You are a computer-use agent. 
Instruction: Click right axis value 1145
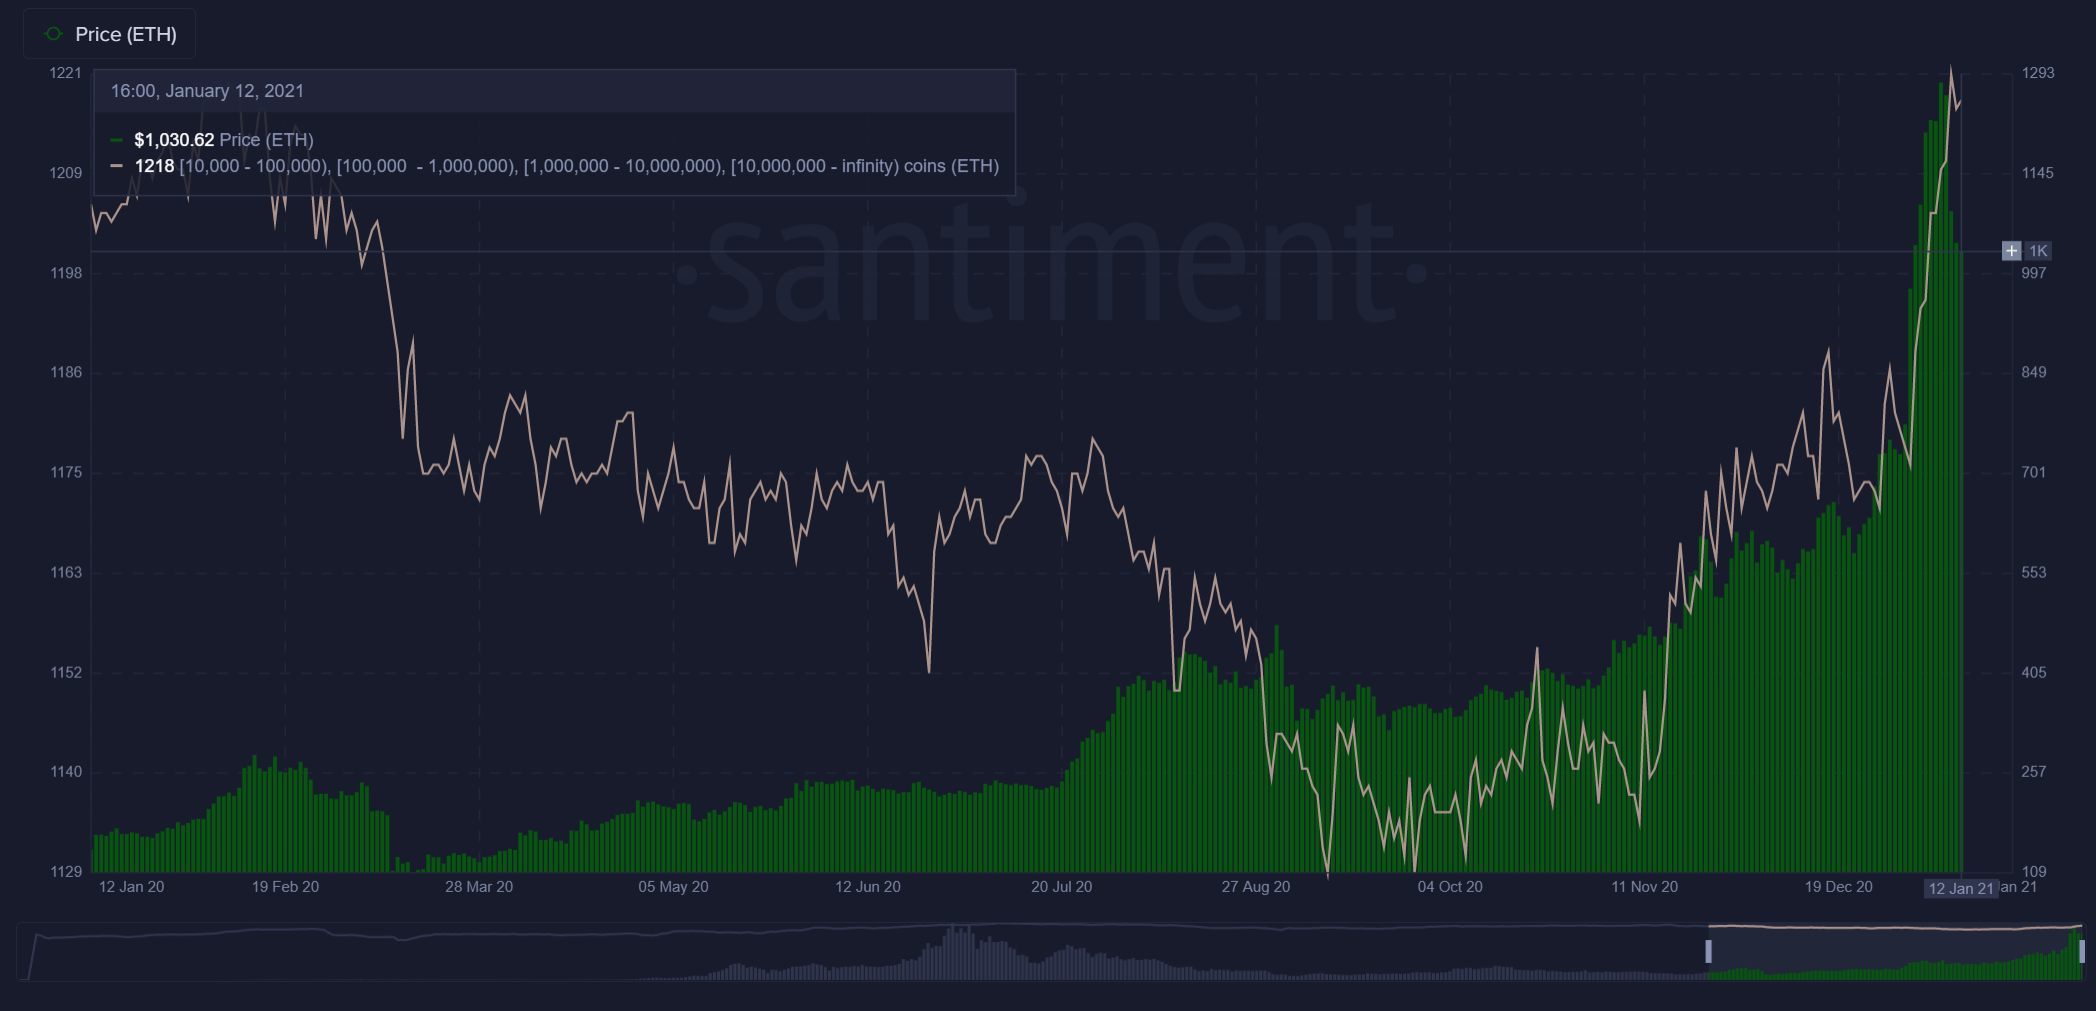pos(2038,173)
